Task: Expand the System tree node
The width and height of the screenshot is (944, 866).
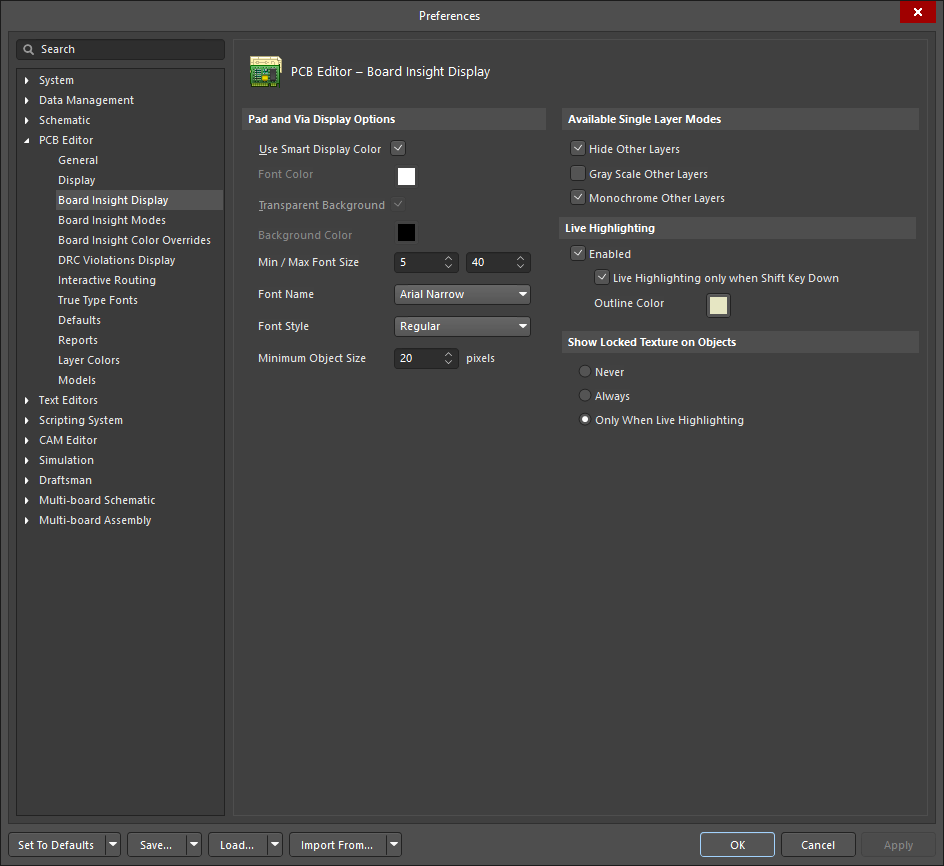Action: point(26,80)
